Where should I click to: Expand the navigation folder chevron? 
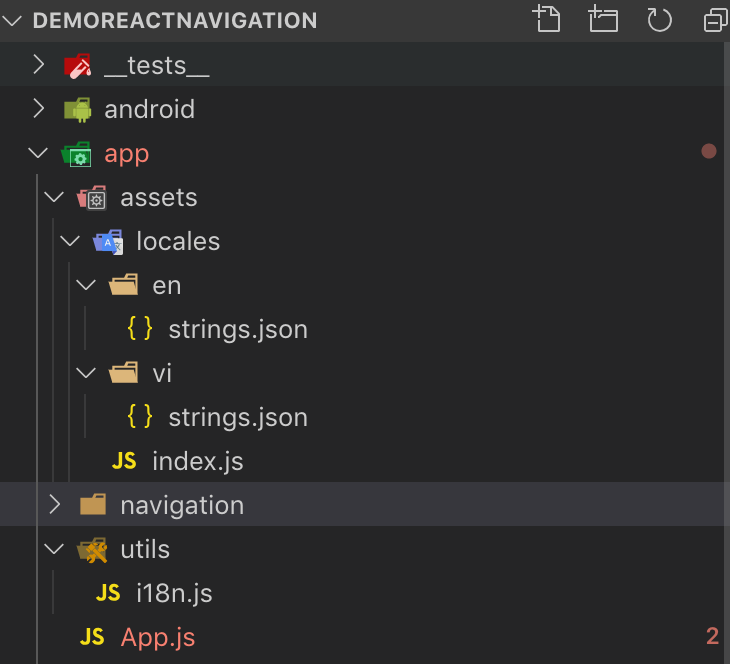tap(55, 505)
